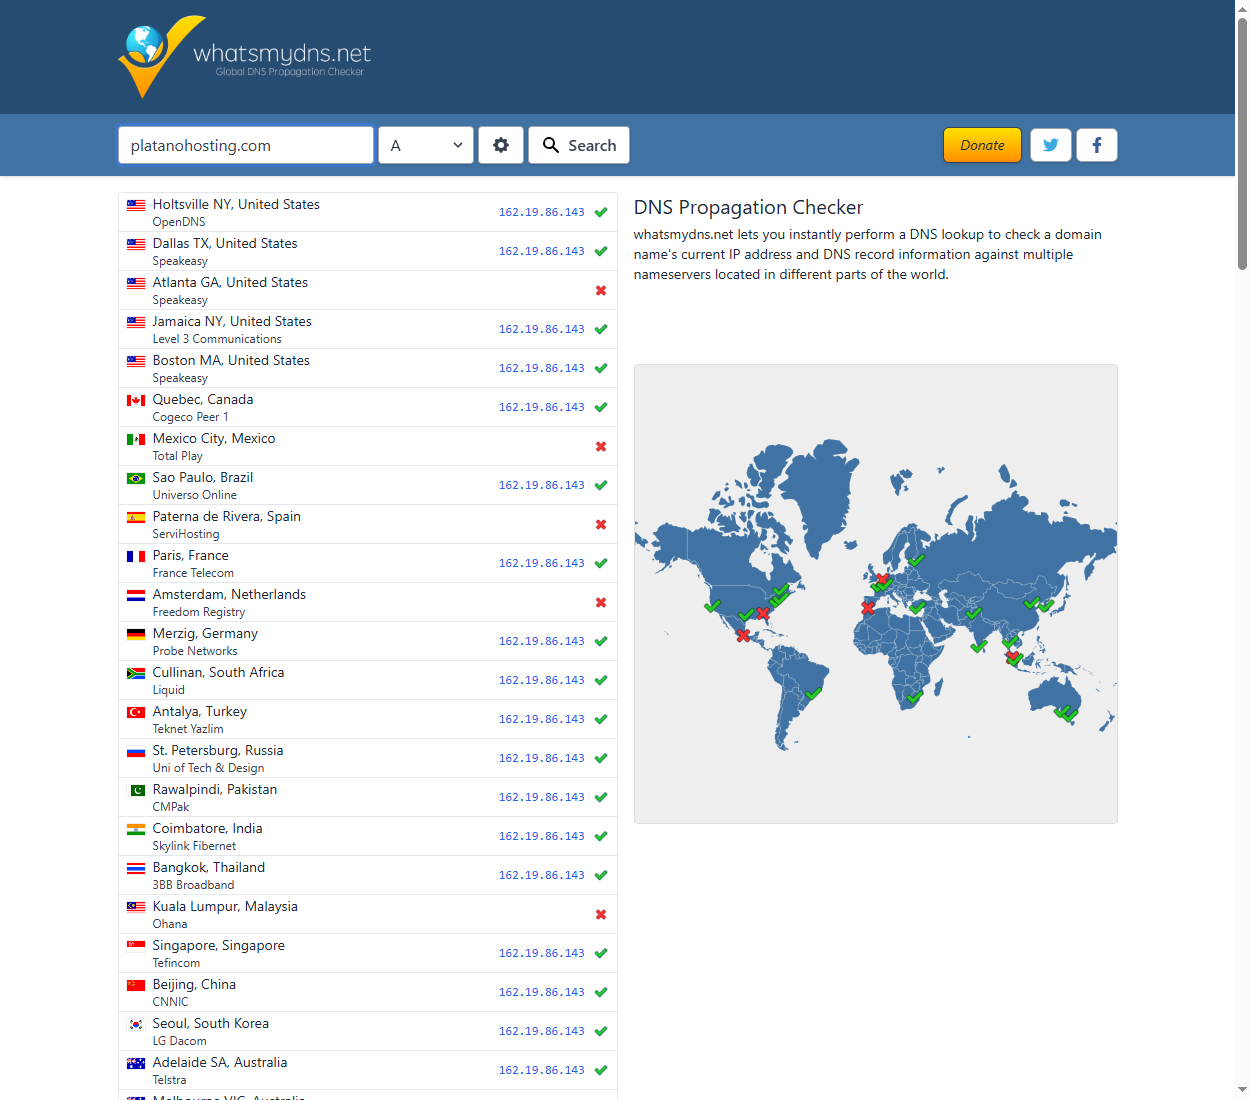Viewport: 1250px width, 1100px height.
Task: Click the green check for Quebec, Canada
Action: [x=601, y=407]
